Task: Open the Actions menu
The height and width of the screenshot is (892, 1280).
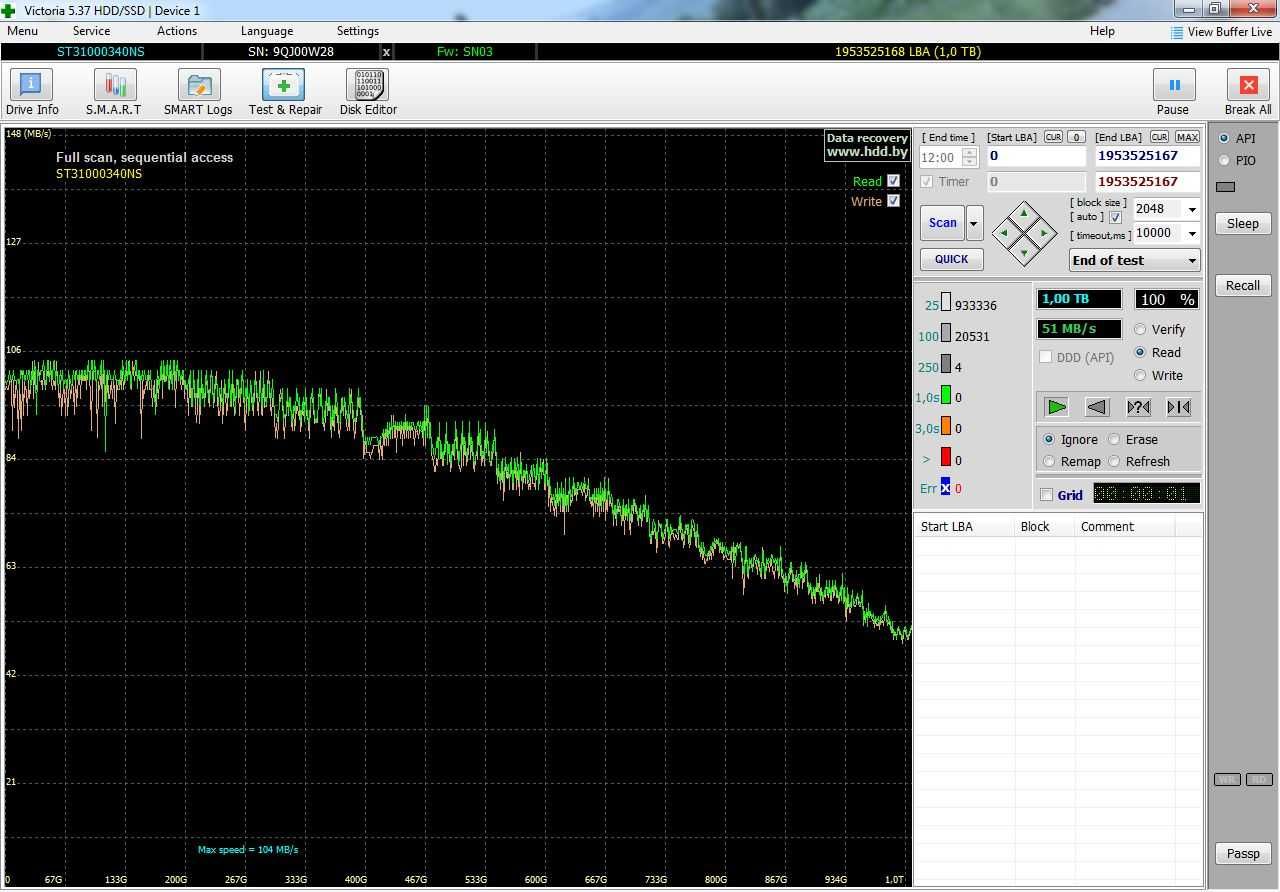Action: (177, 31)
